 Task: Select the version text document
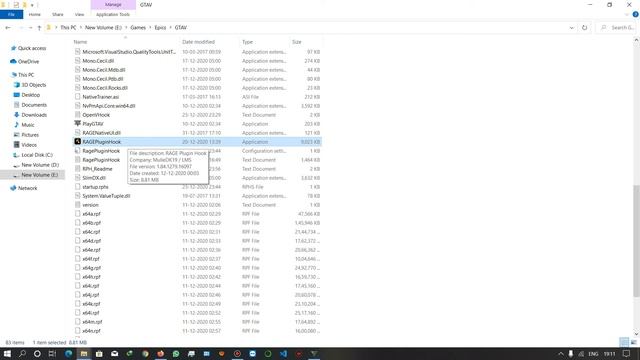coord(90,205)
